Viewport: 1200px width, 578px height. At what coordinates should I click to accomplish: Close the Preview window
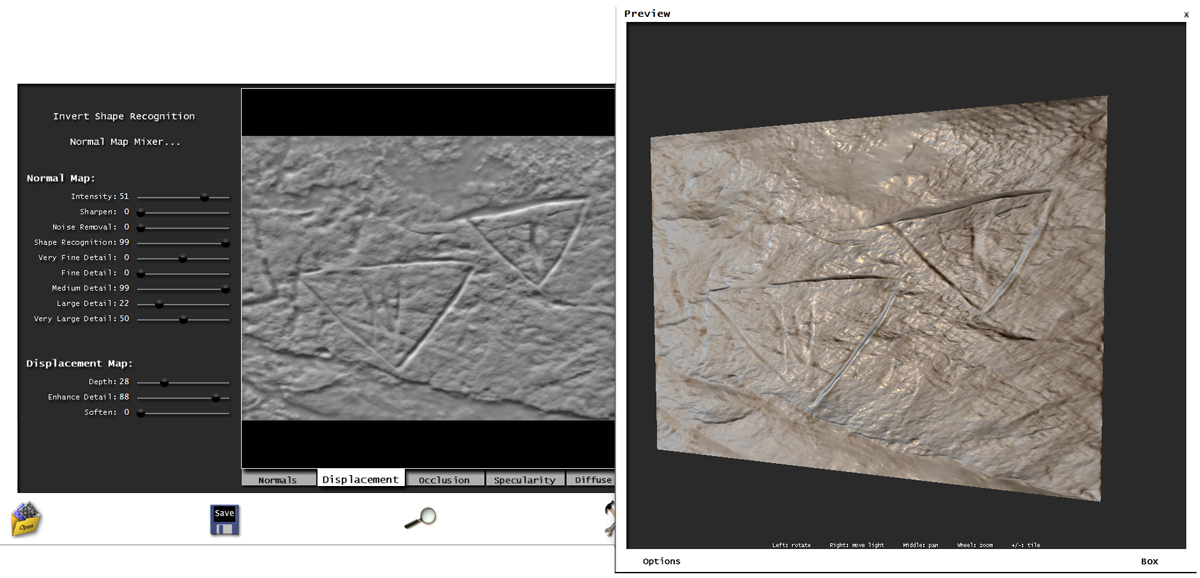point(1186,14)
